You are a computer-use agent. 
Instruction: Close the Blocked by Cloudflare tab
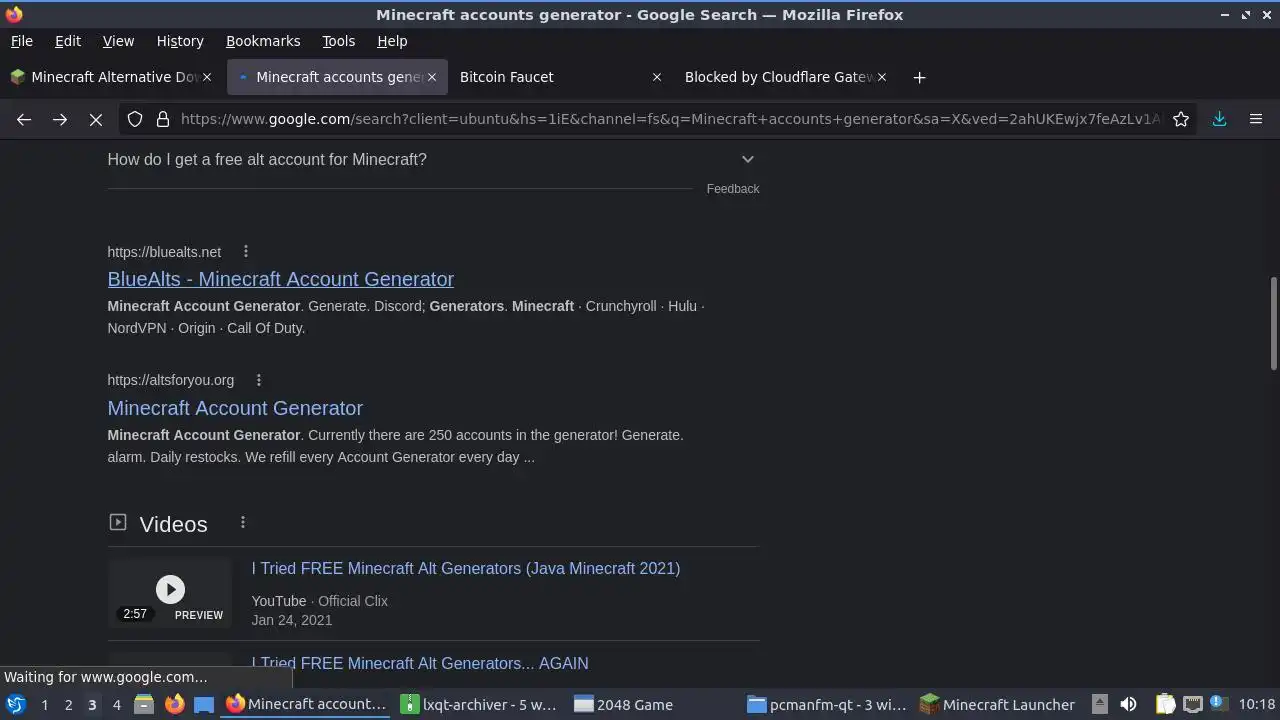pos(882,77)
